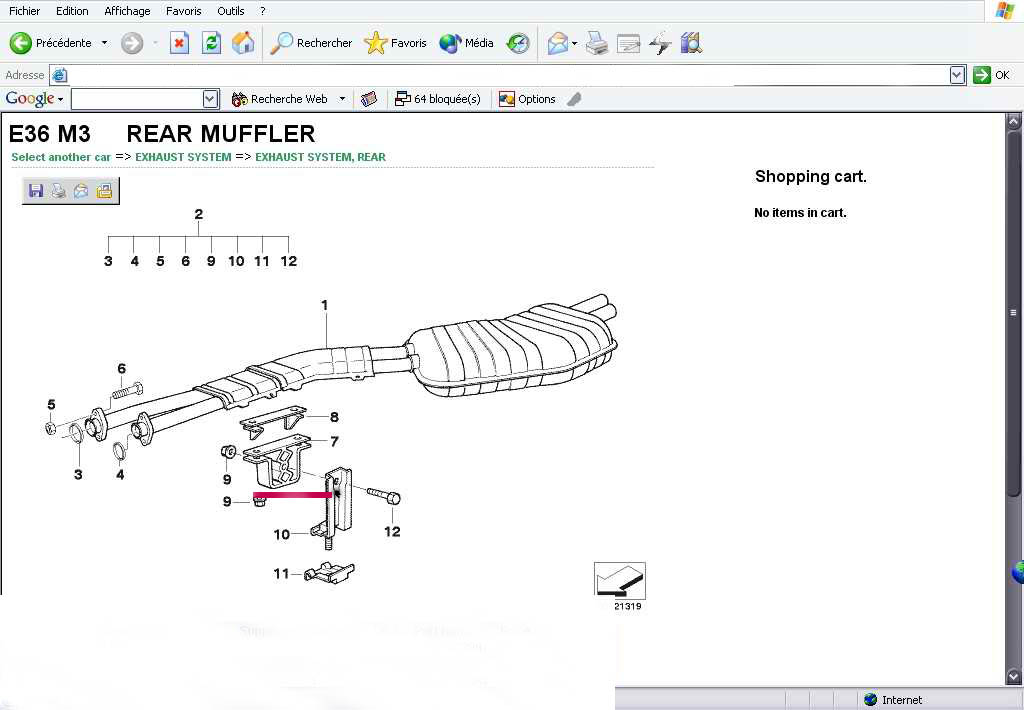
Task: Click the greyed-out forward arrow button
Action: click(x=131, y=43)
